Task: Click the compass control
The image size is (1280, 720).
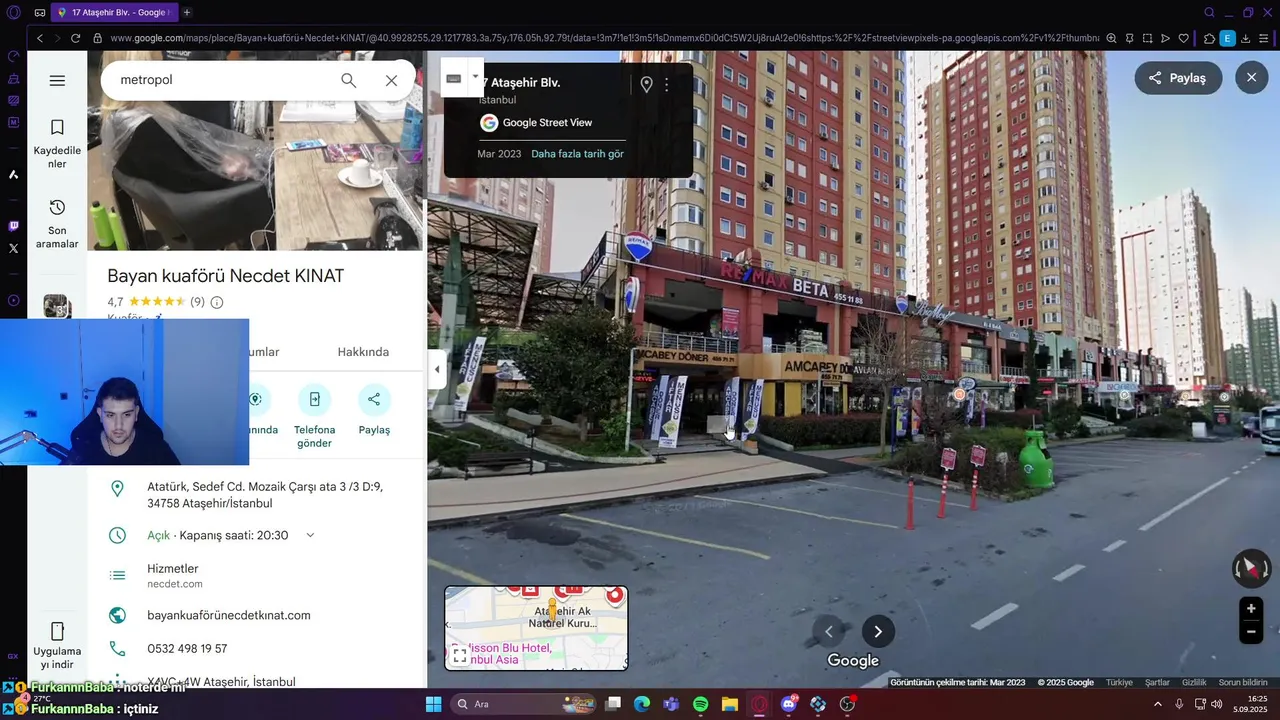Action: (x=1250, y=568)
